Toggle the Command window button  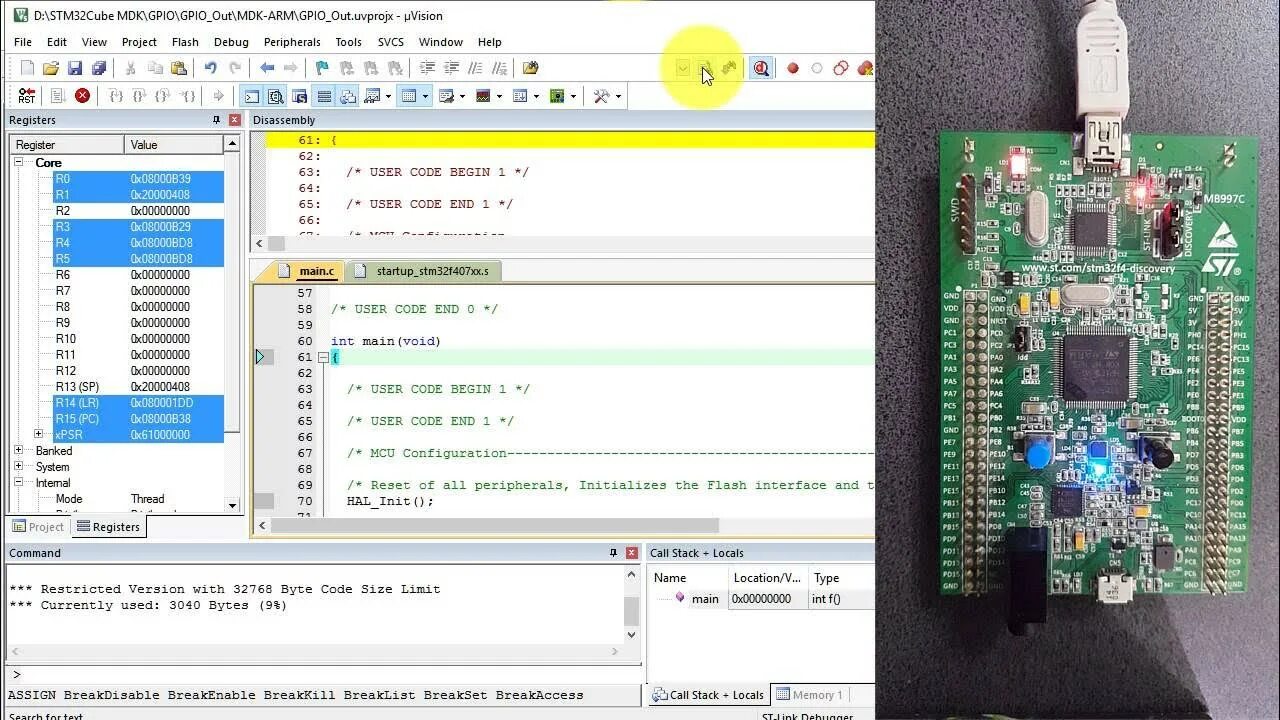click(x=252, y=96)
